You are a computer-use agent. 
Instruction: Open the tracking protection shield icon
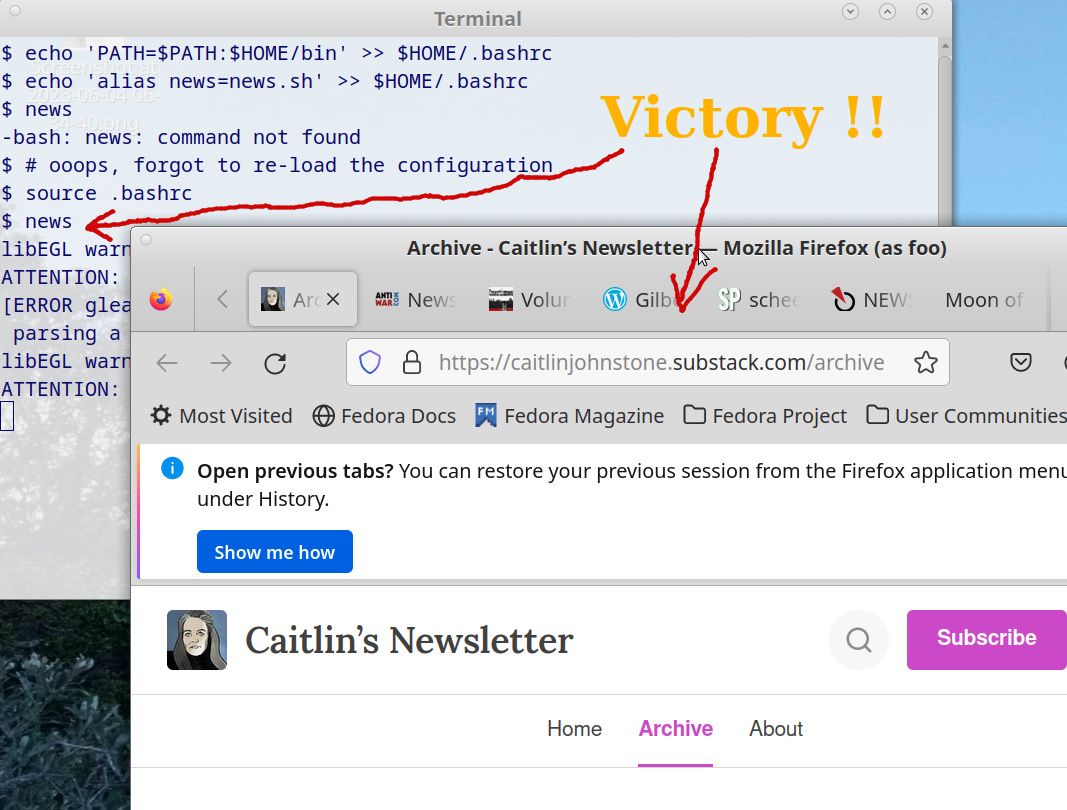pyautogui.click(x=370, y=362)
